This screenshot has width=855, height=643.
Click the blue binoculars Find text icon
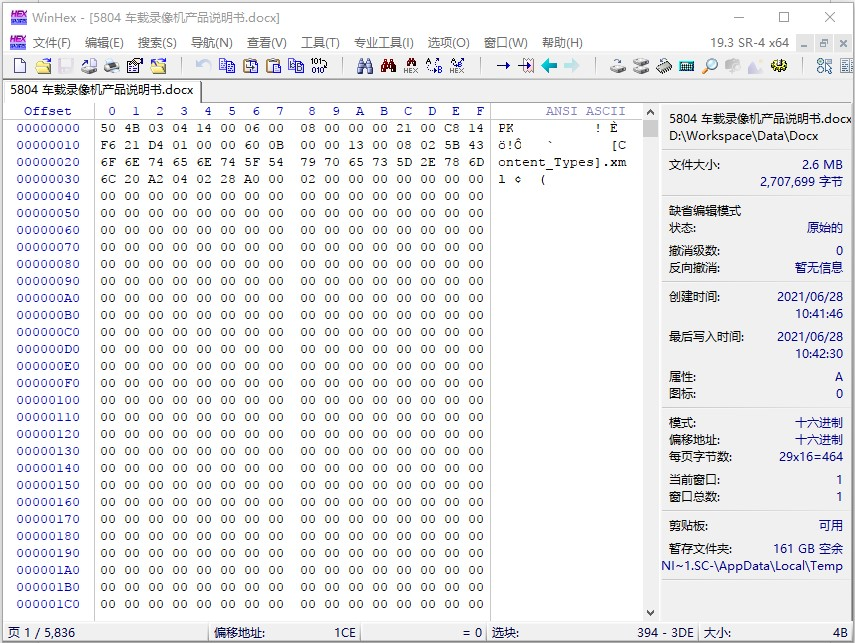[x=365, y=66]
